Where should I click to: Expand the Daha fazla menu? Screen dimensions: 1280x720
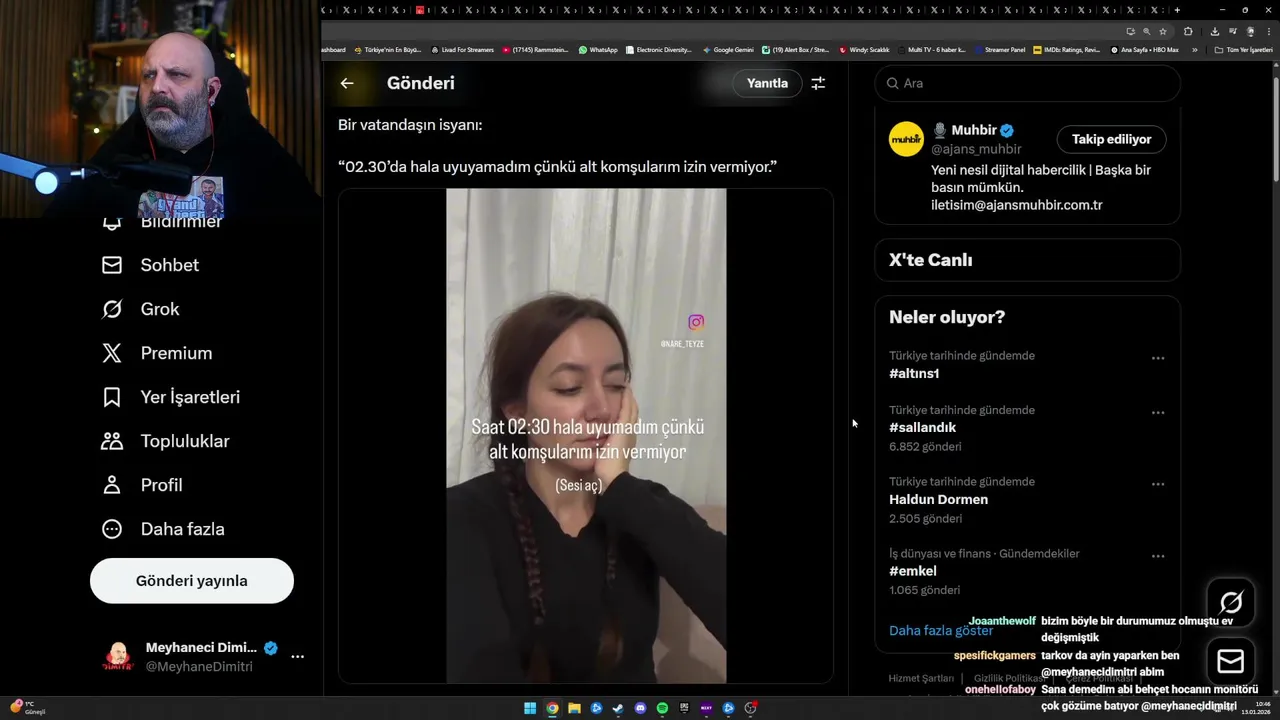pyautogui.click(x=162, y=529)
